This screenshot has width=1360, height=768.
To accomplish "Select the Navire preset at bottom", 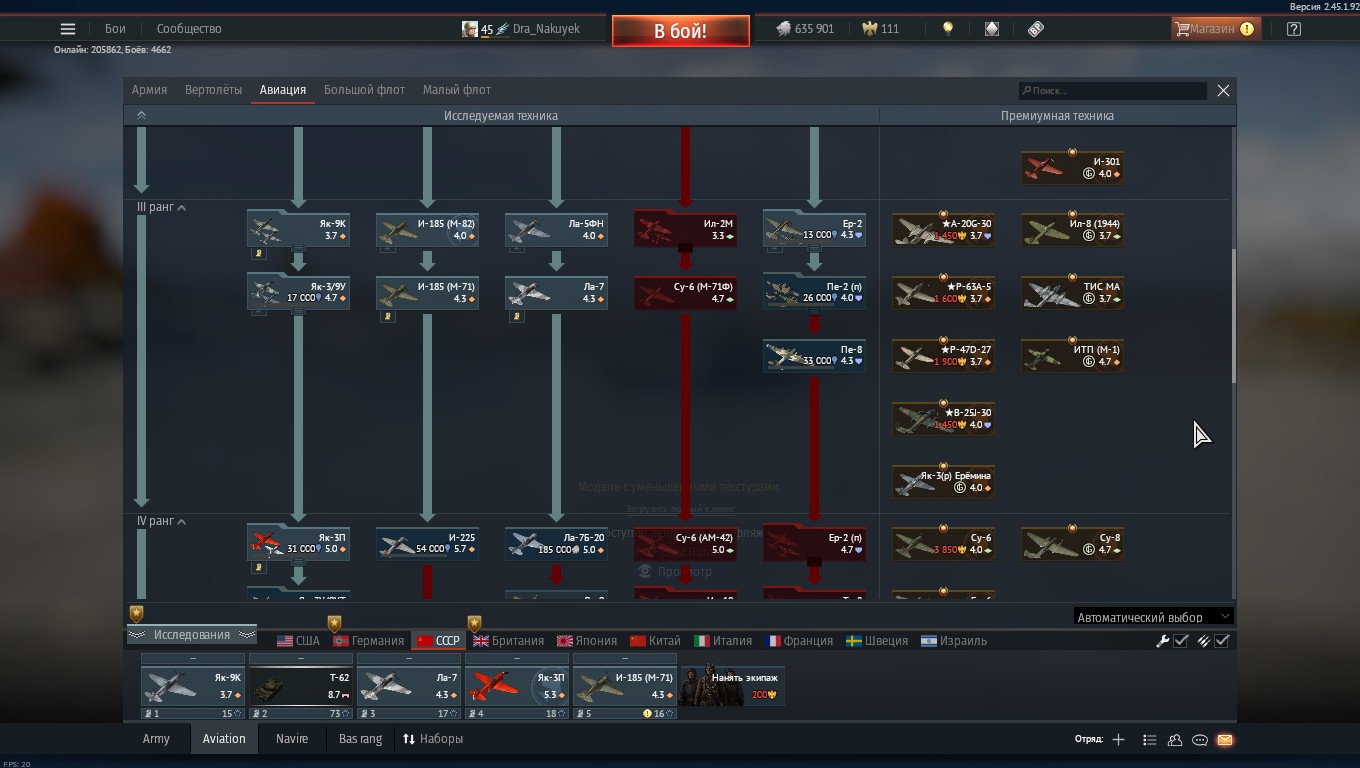I will (x=292, y=739).
